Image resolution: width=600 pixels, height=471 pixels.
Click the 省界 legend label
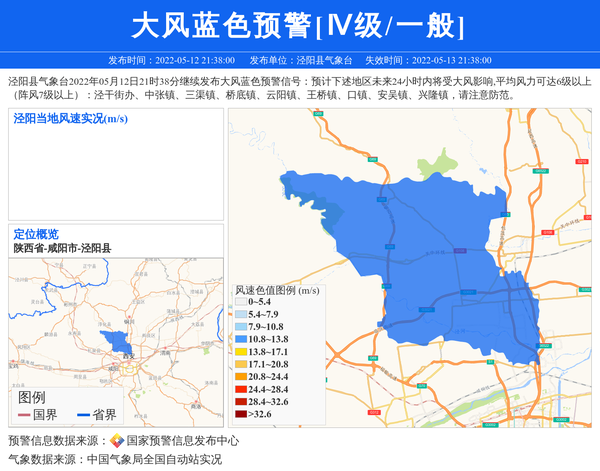[x=104, y=415]
